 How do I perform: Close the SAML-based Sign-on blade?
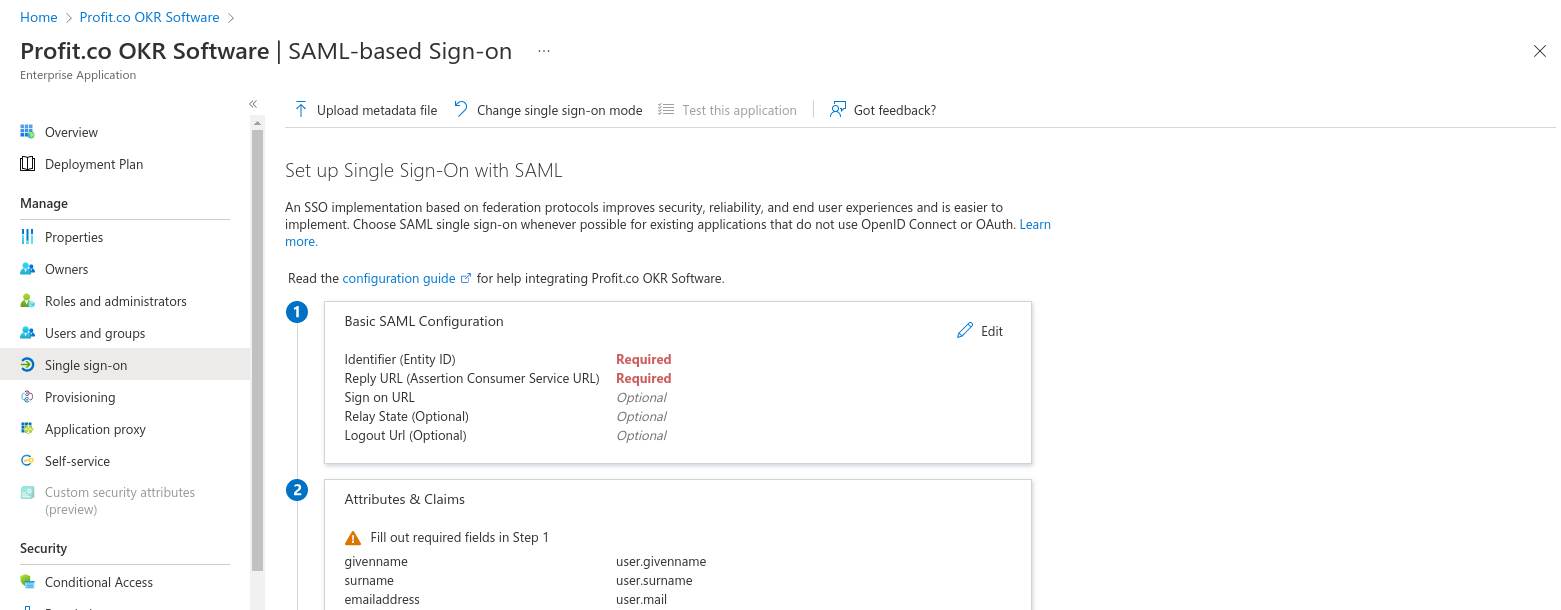point(1540,51)
